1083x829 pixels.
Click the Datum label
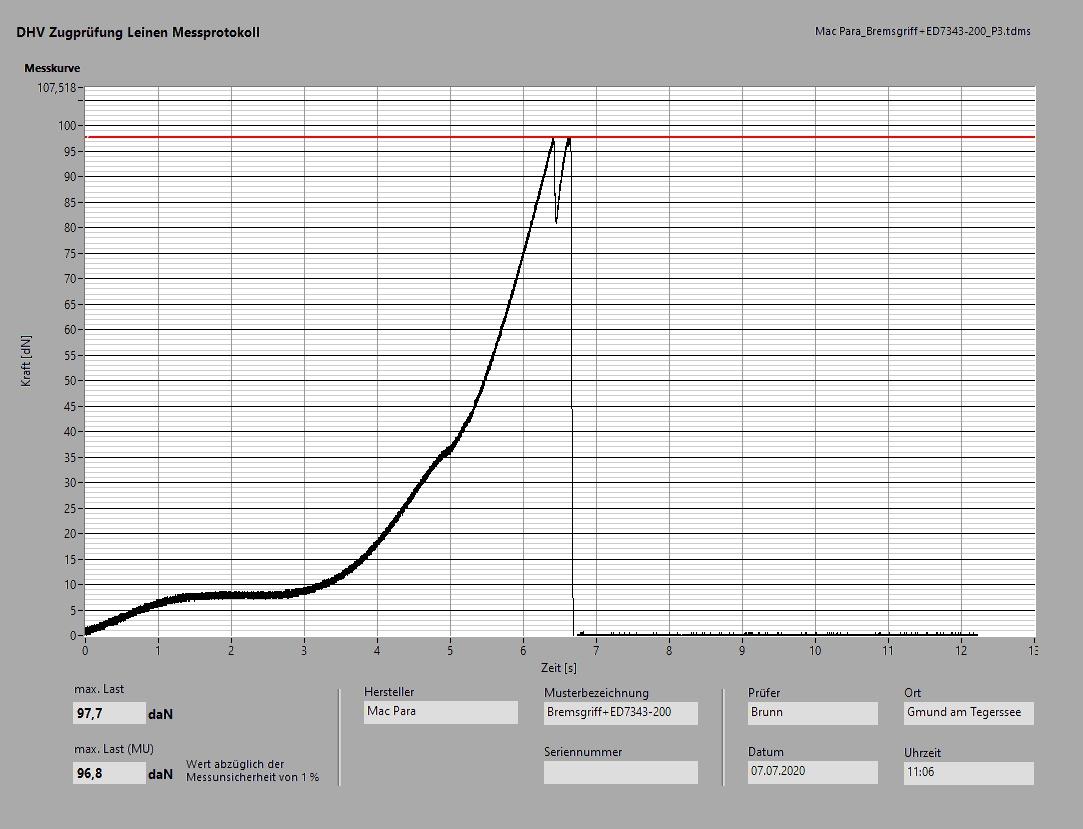765,752
